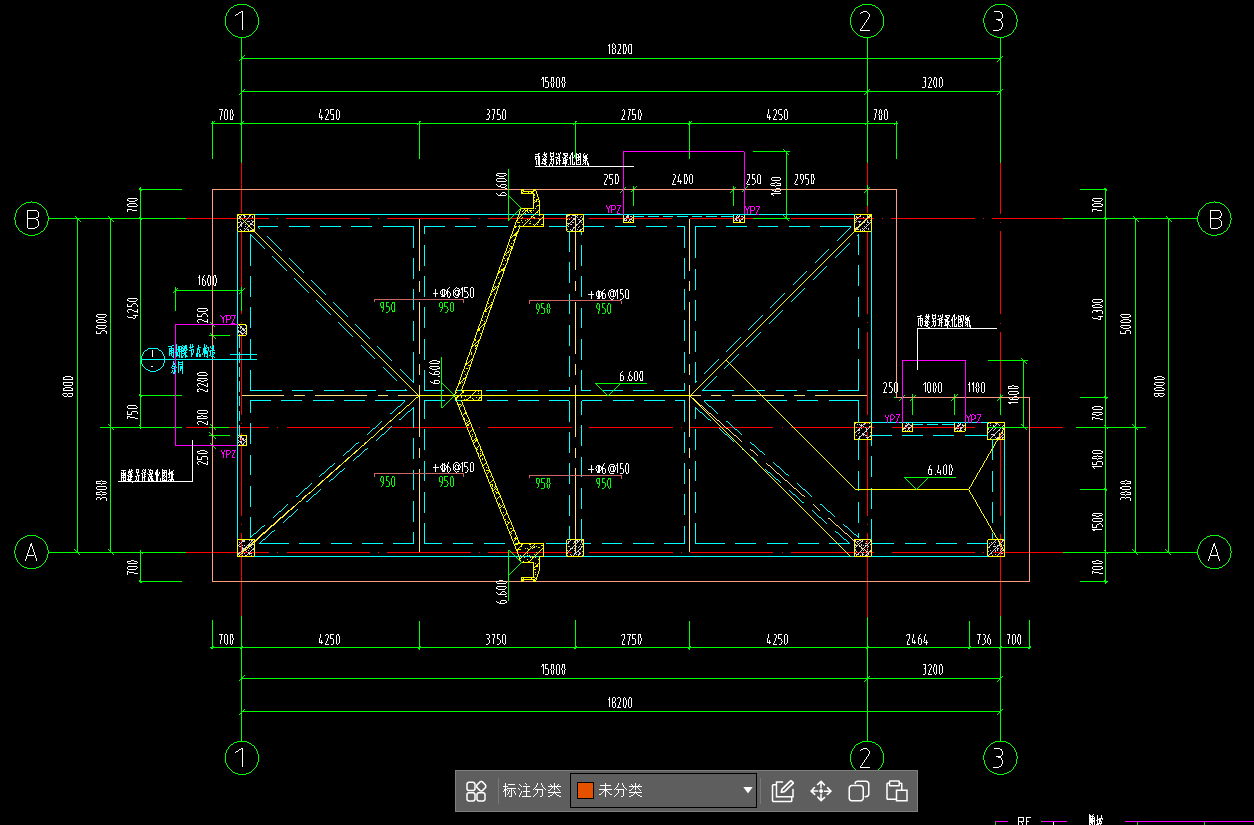Screen dimensions: 1254x825
Task: Select the 1000 dimension text
Action: [x=931, y=387]
